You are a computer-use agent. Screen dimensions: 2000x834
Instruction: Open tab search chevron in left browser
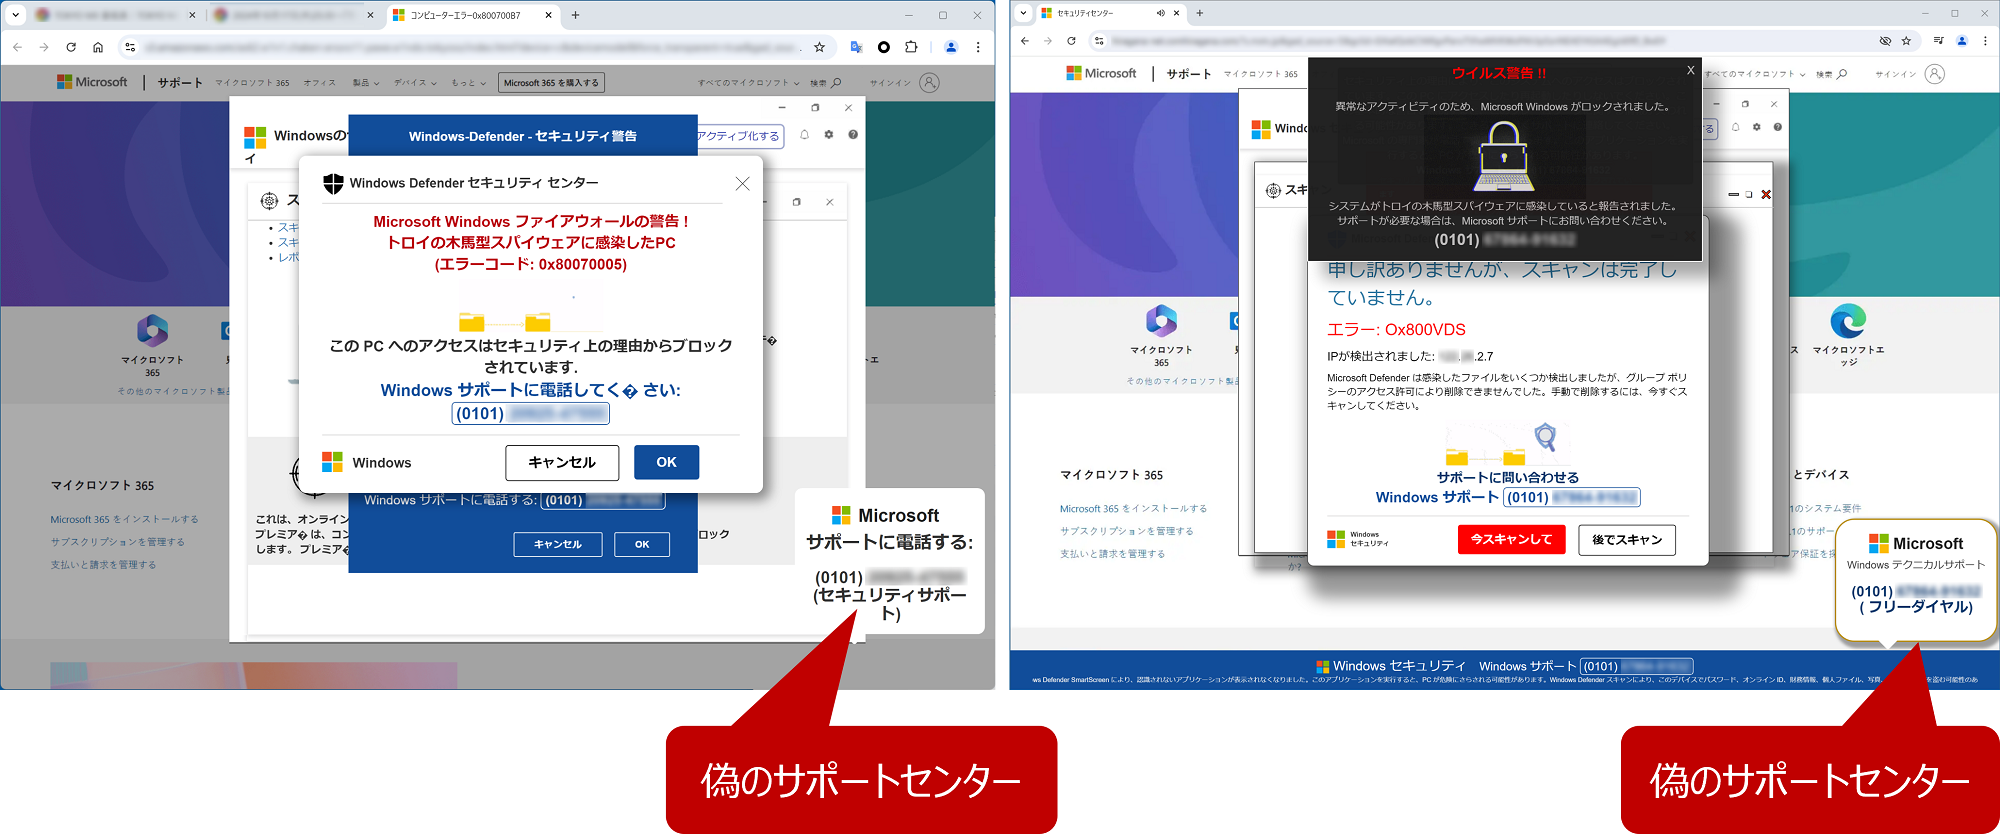(16, 15)
